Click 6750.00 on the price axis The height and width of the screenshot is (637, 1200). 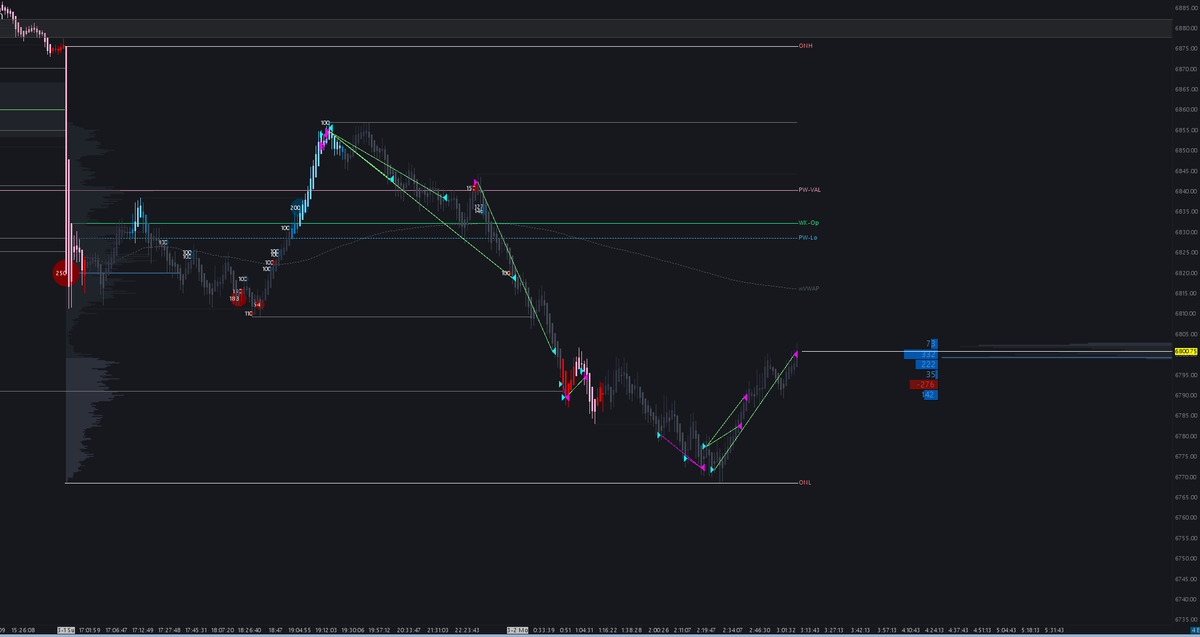tap(1186, 558)
